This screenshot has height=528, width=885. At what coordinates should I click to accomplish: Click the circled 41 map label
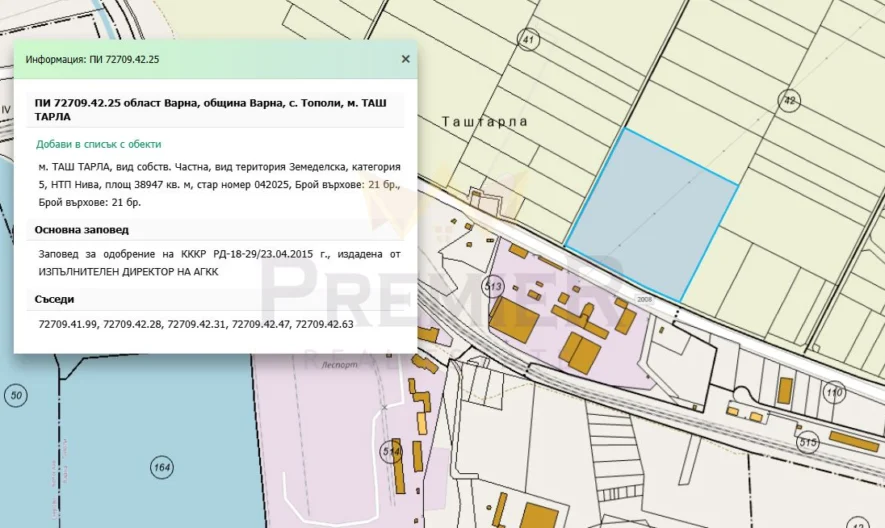point(528,40)
